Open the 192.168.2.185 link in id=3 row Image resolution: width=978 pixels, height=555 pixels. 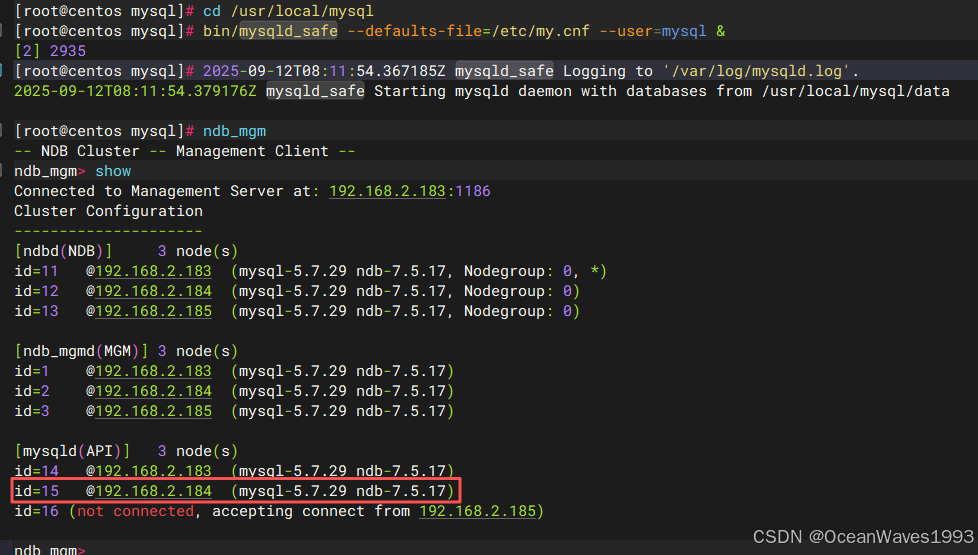[153, 411]
